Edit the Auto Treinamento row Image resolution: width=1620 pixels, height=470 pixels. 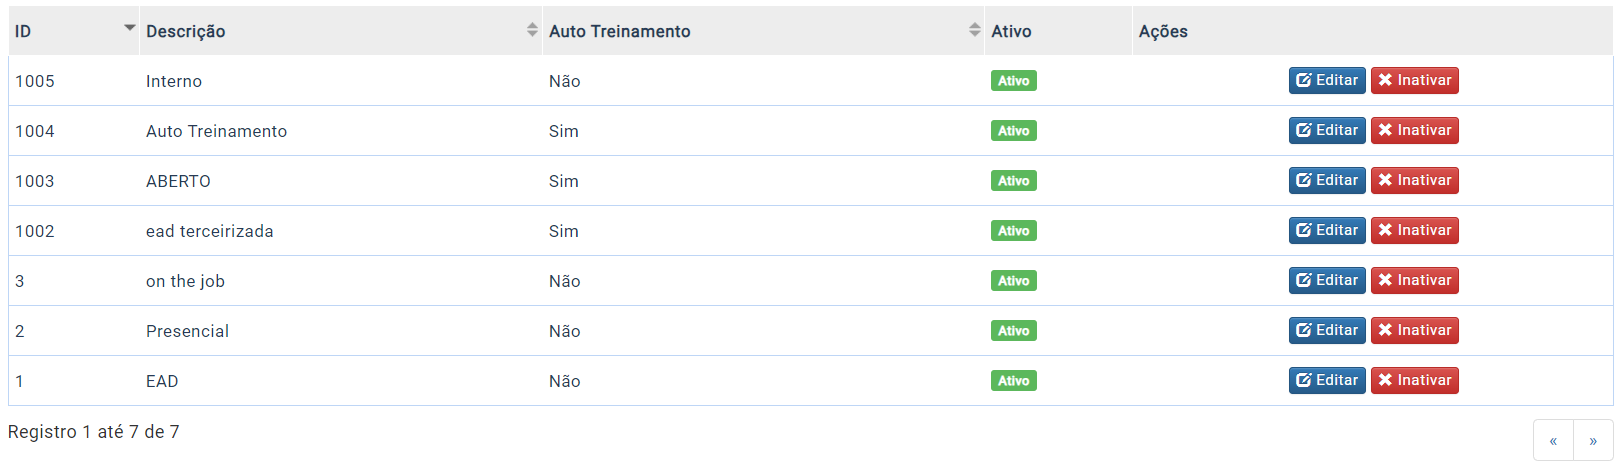(1327, 130)
